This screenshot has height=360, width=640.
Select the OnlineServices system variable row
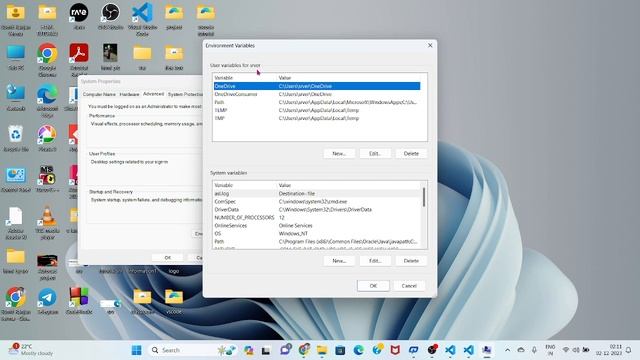317,225
